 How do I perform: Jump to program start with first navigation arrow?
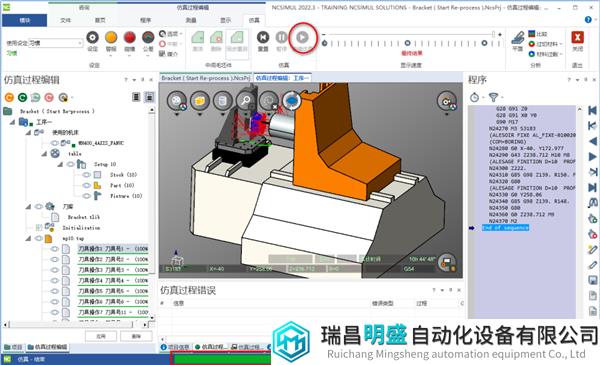(x=592, y=111)
